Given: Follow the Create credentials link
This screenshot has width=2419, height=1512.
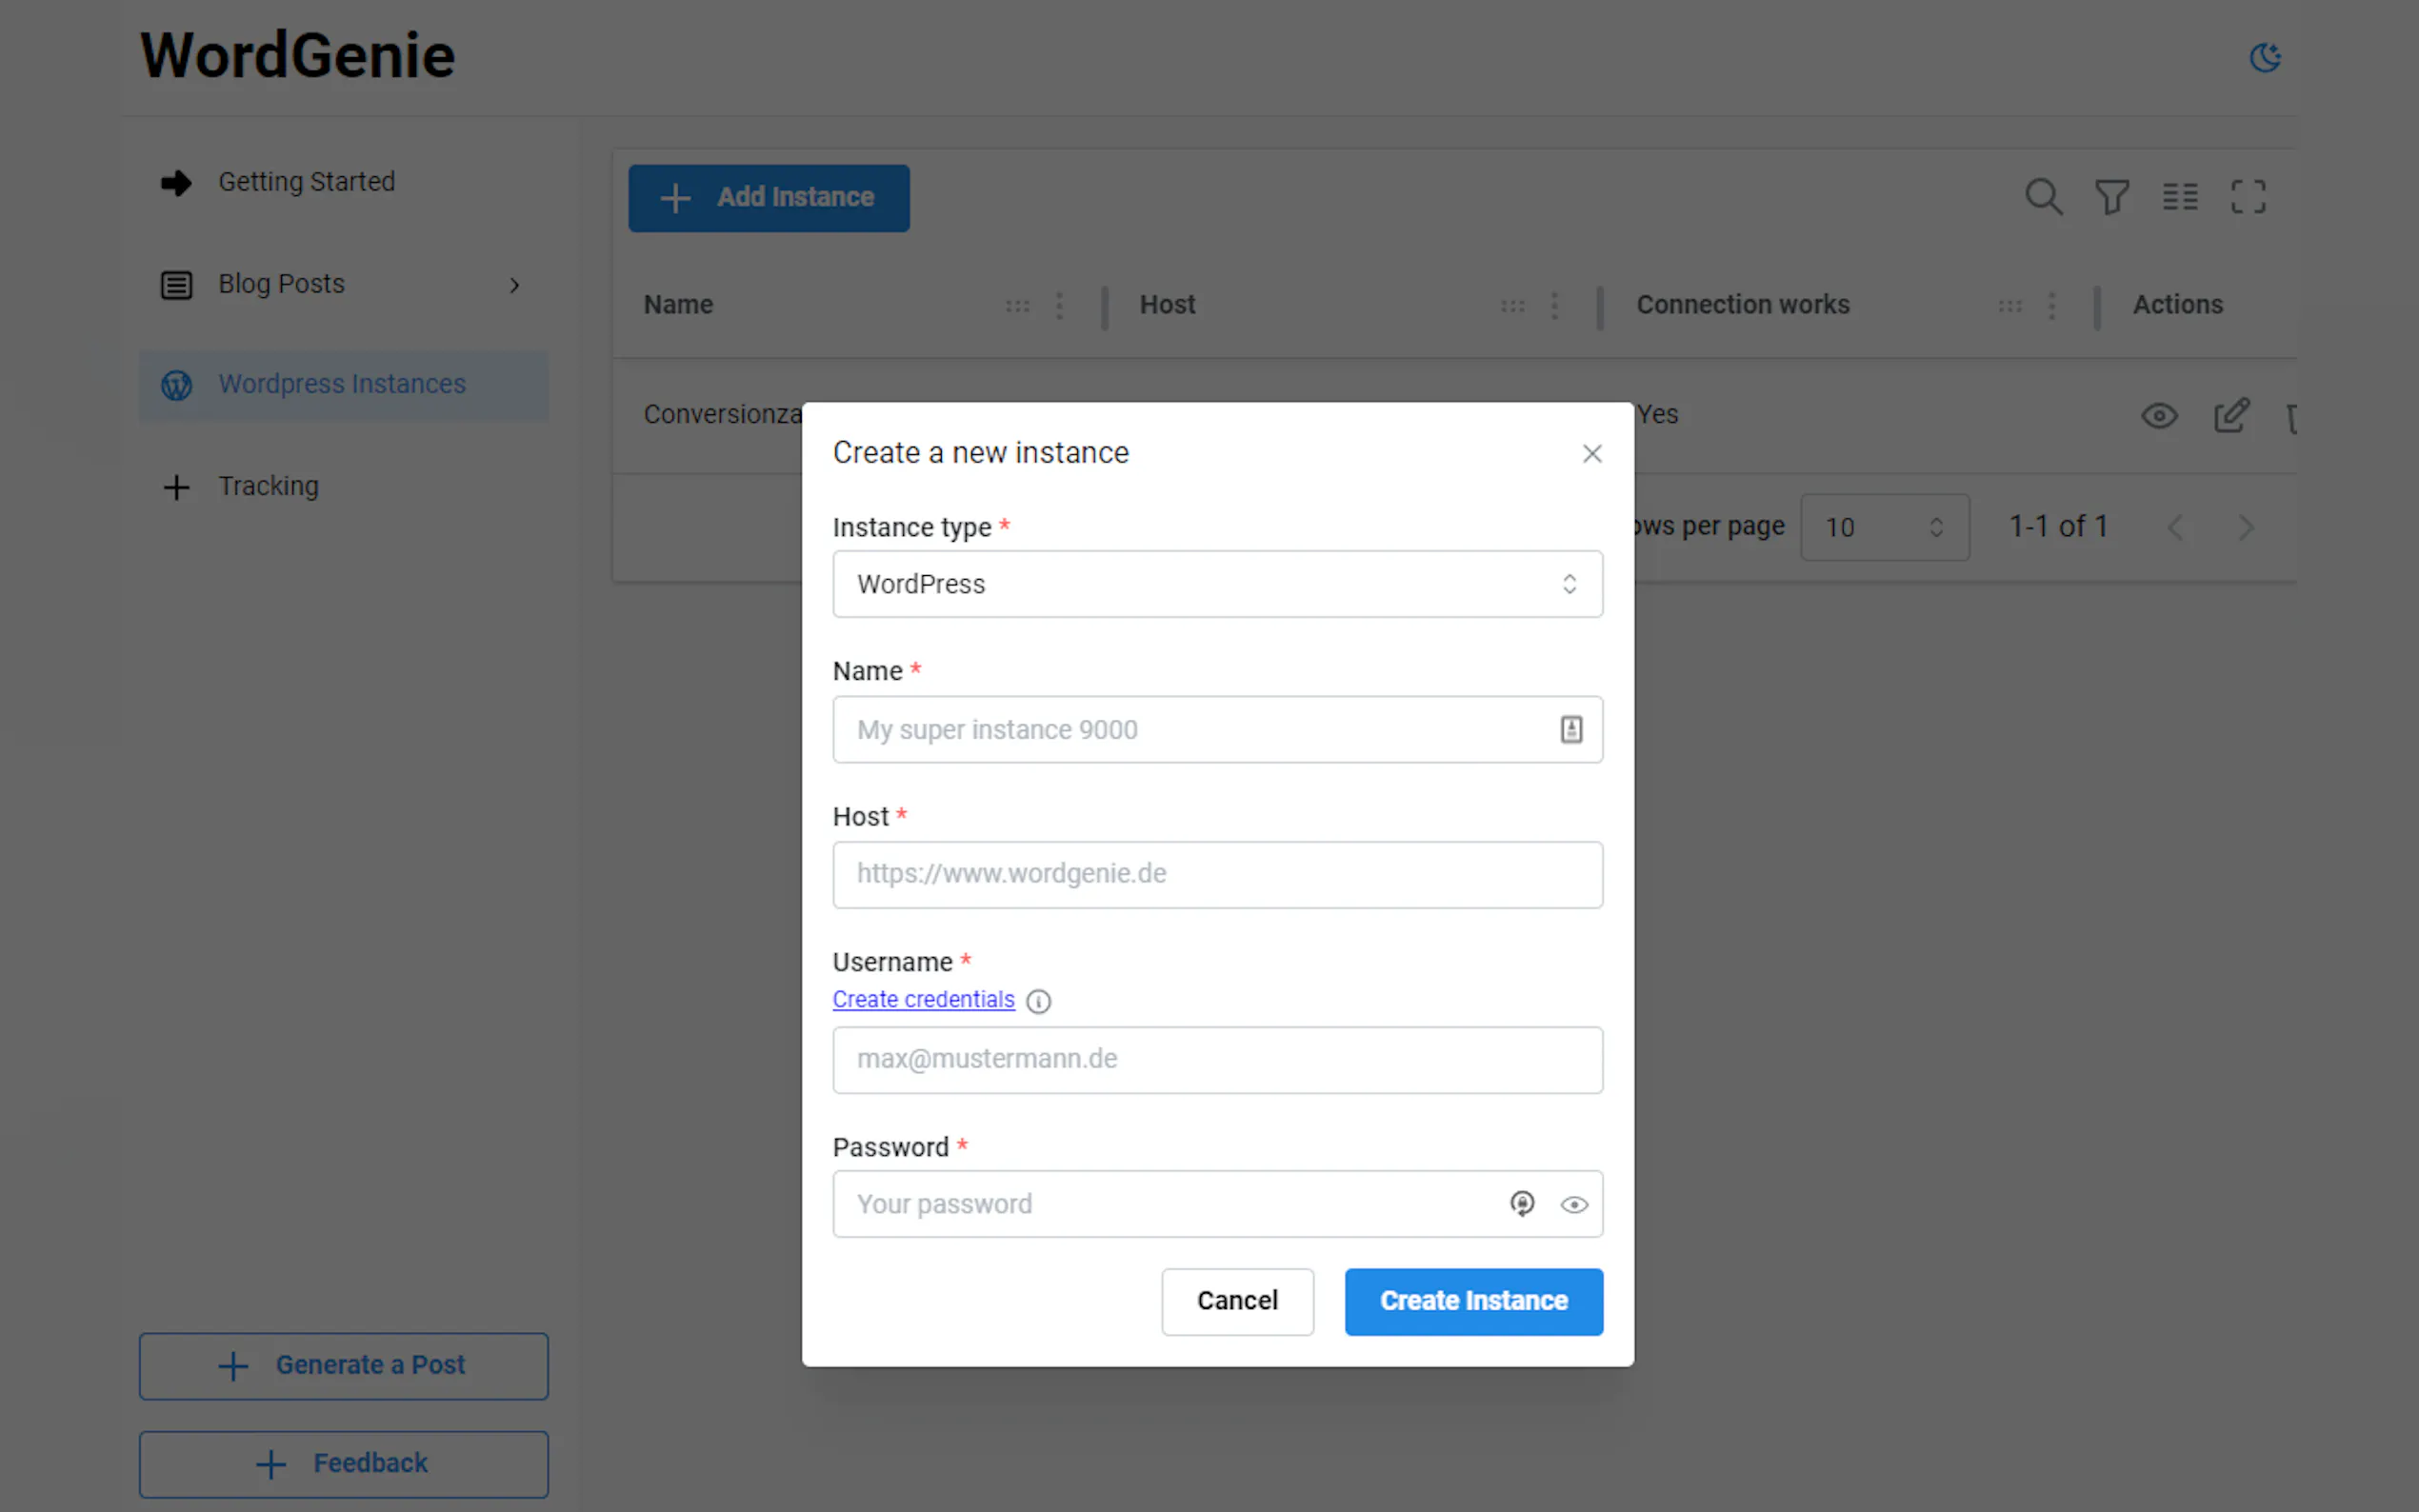Looking at the screenshot, I should 923,1000.
